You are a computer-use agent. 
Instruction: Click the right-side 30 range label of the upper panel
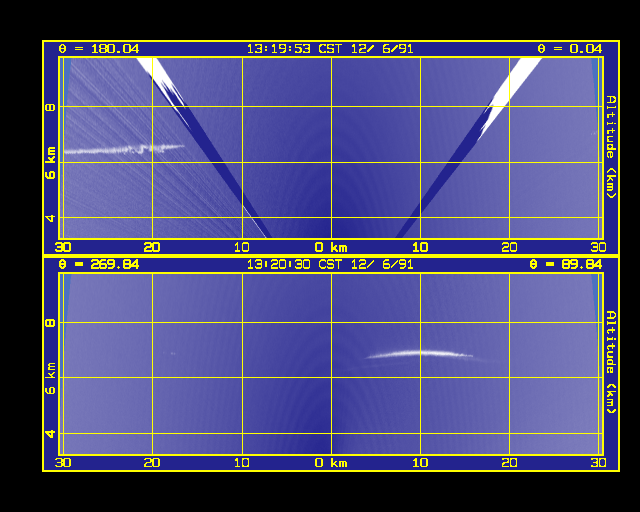click(x=598, y=247)
